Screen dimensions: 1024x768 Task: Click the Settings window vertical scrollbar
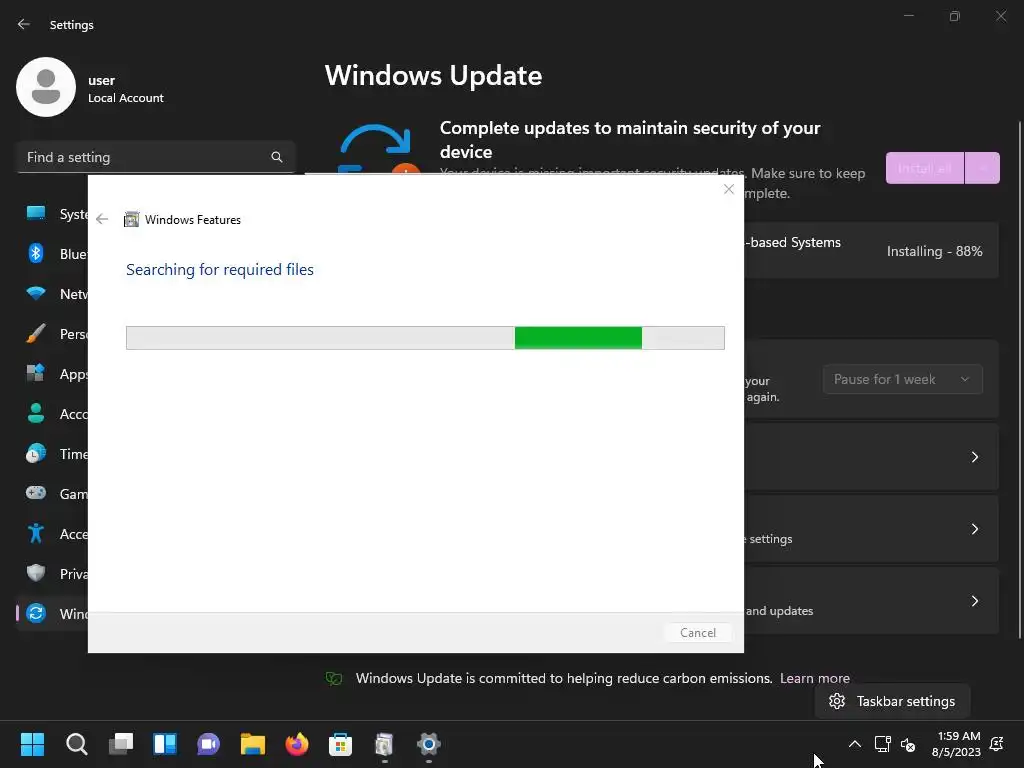(1020, 379)
